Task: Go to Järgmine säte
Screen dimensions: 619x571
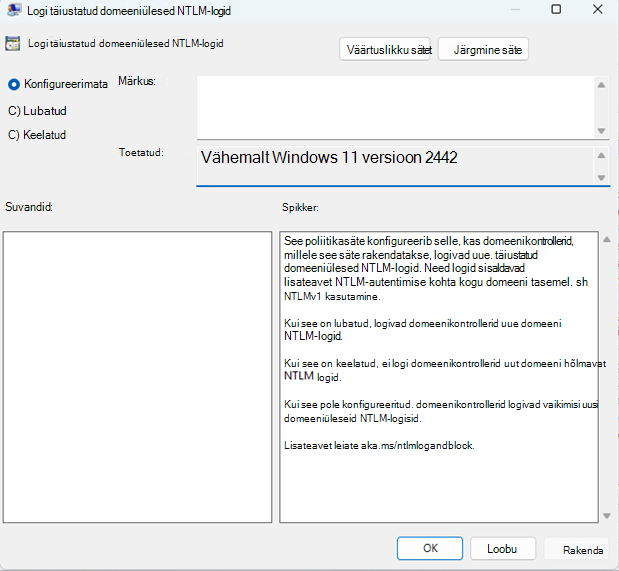Action: pos(483,49)
